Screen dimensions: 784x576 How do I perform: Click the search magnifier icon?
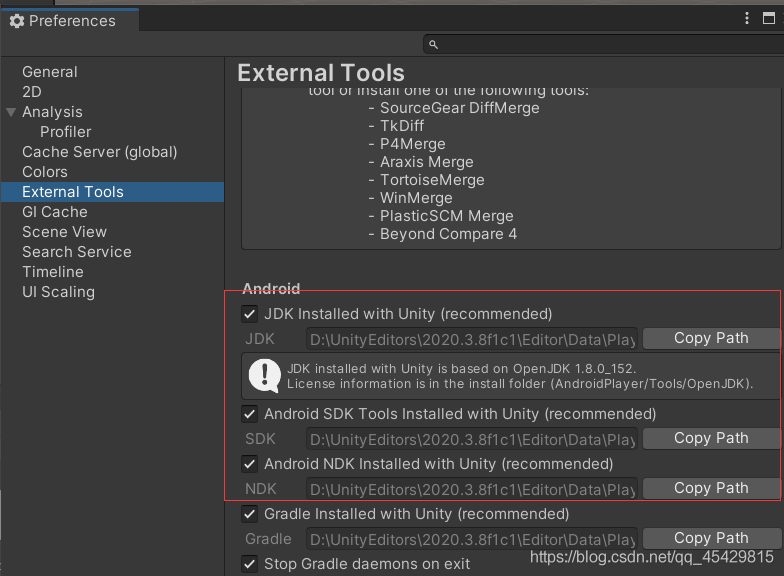click(x=433, y=45)
